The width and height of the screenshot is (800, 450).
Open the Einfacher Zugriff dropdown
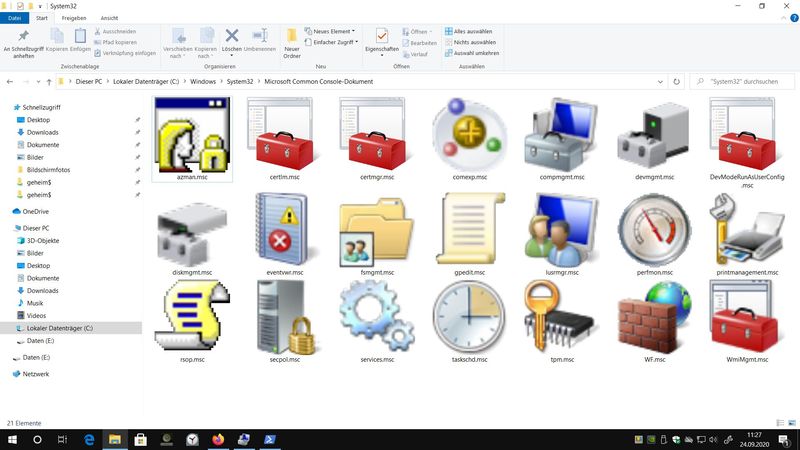[331, 42]
